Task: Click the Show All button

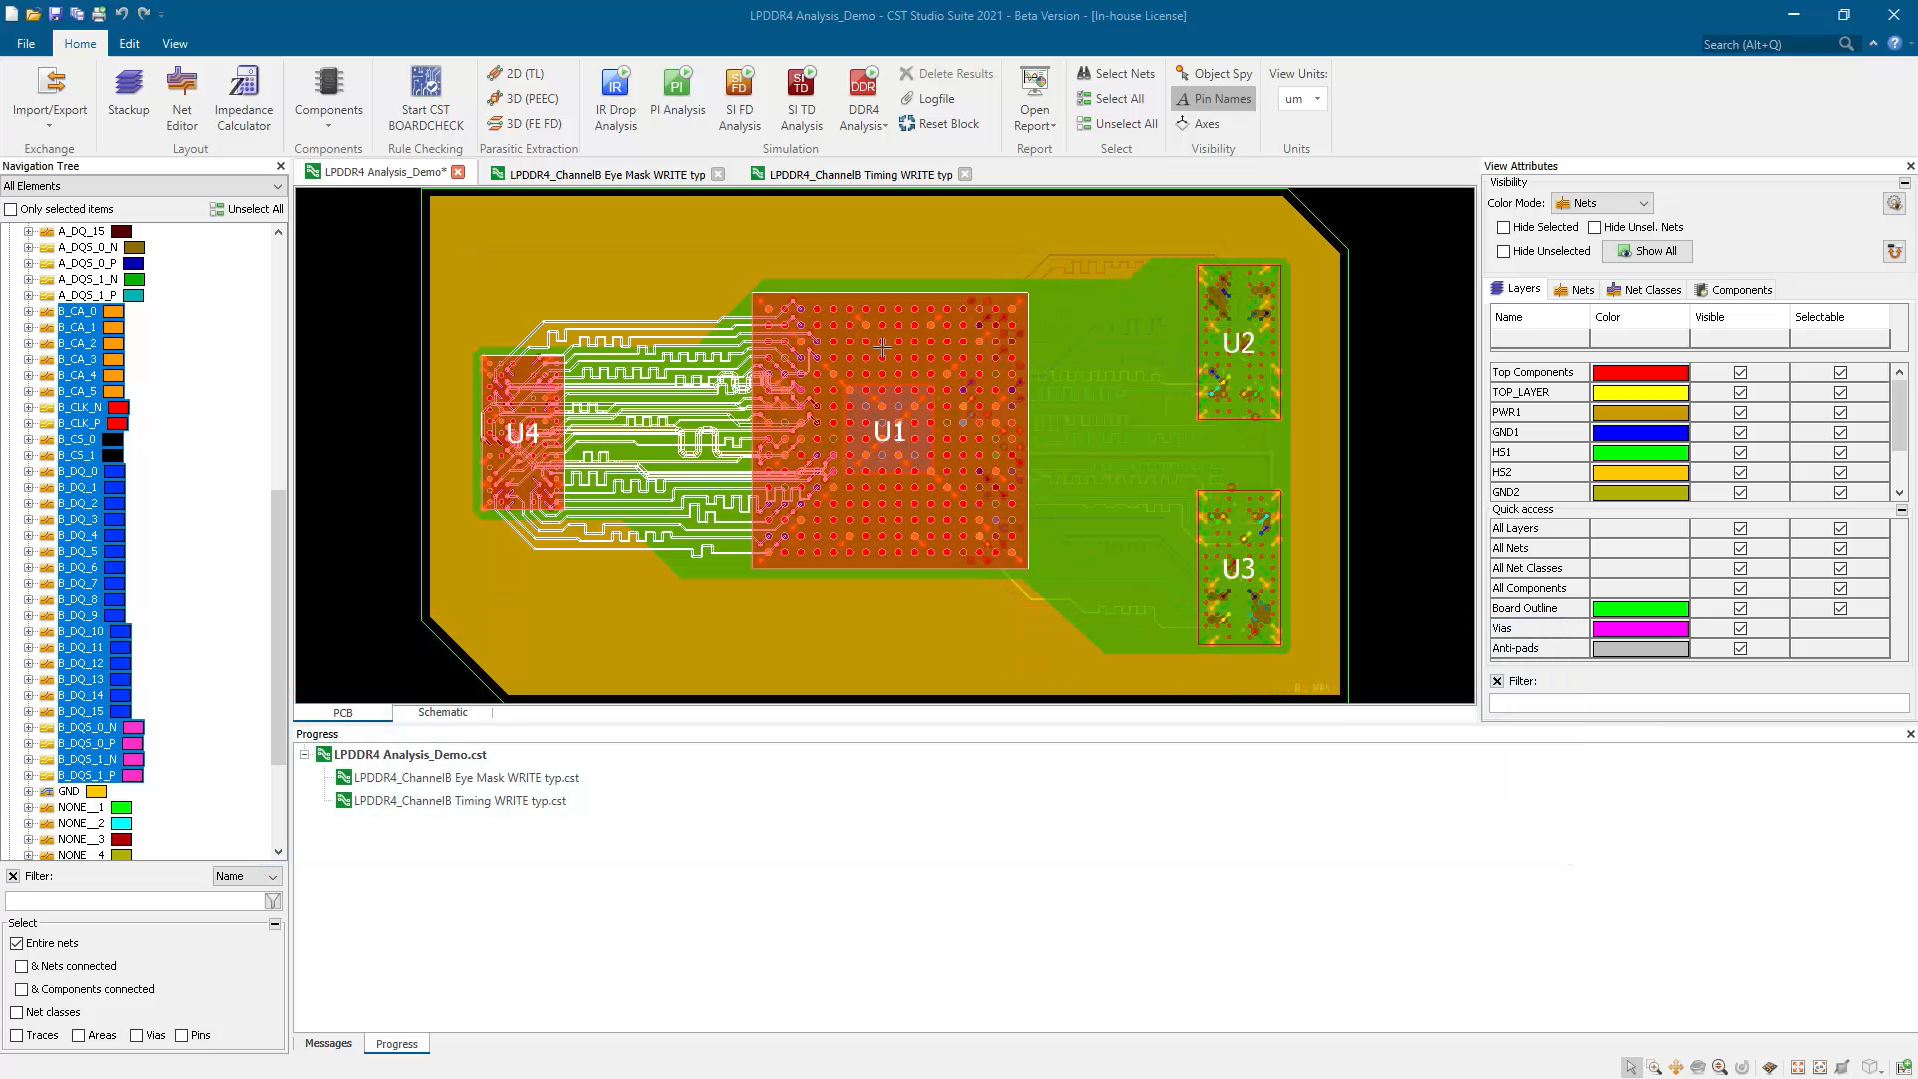Action: point(1646,251)
